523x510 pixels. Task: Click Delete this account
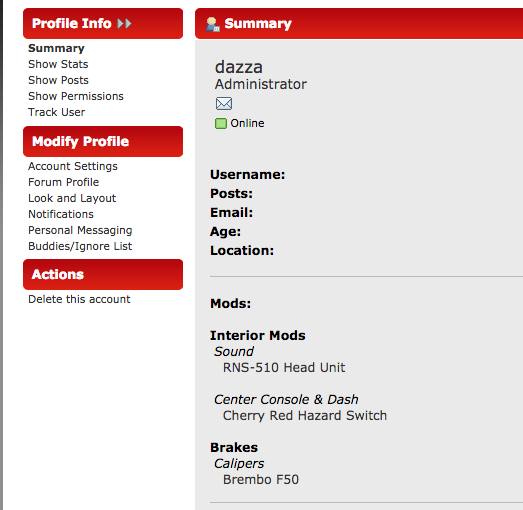click(79, 299)
